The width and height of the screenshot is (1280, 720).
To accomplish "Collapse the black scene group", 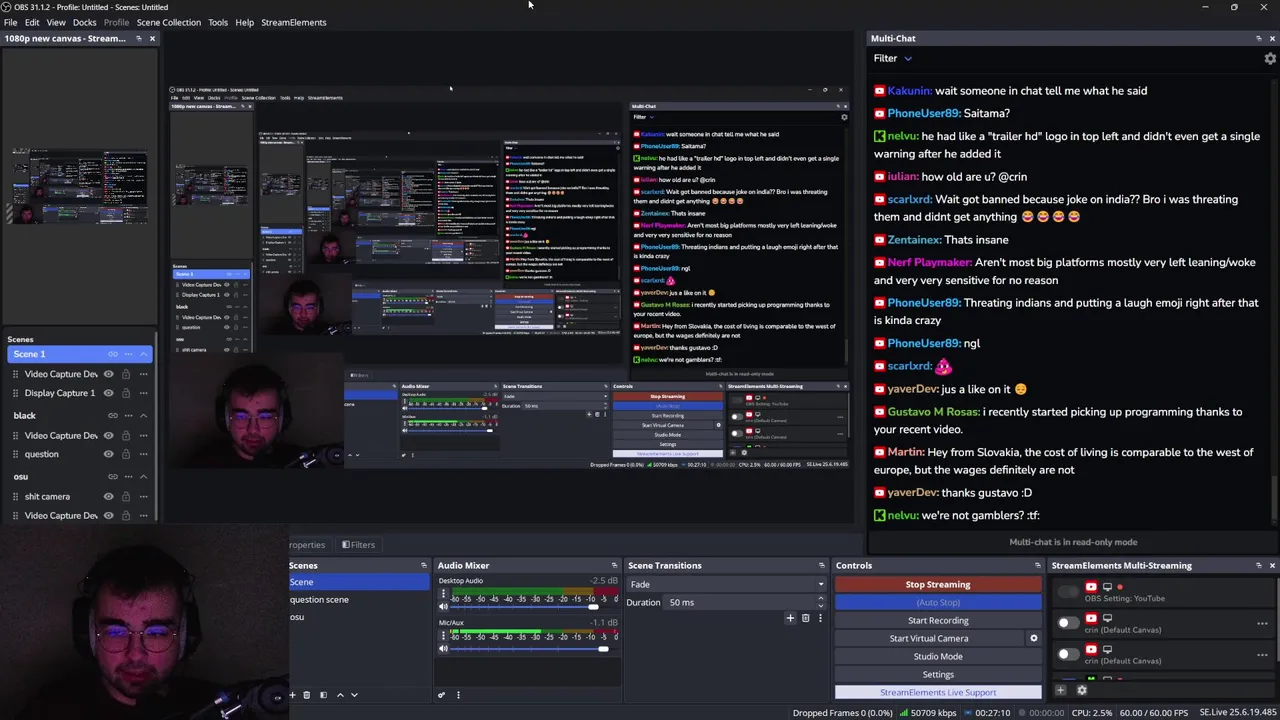I will [143, 415].
